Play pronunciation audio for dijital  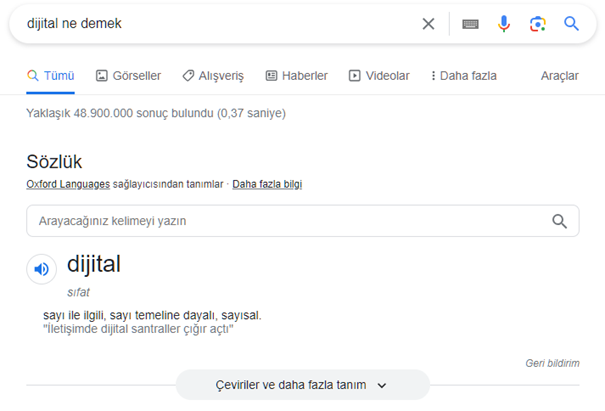41,269
